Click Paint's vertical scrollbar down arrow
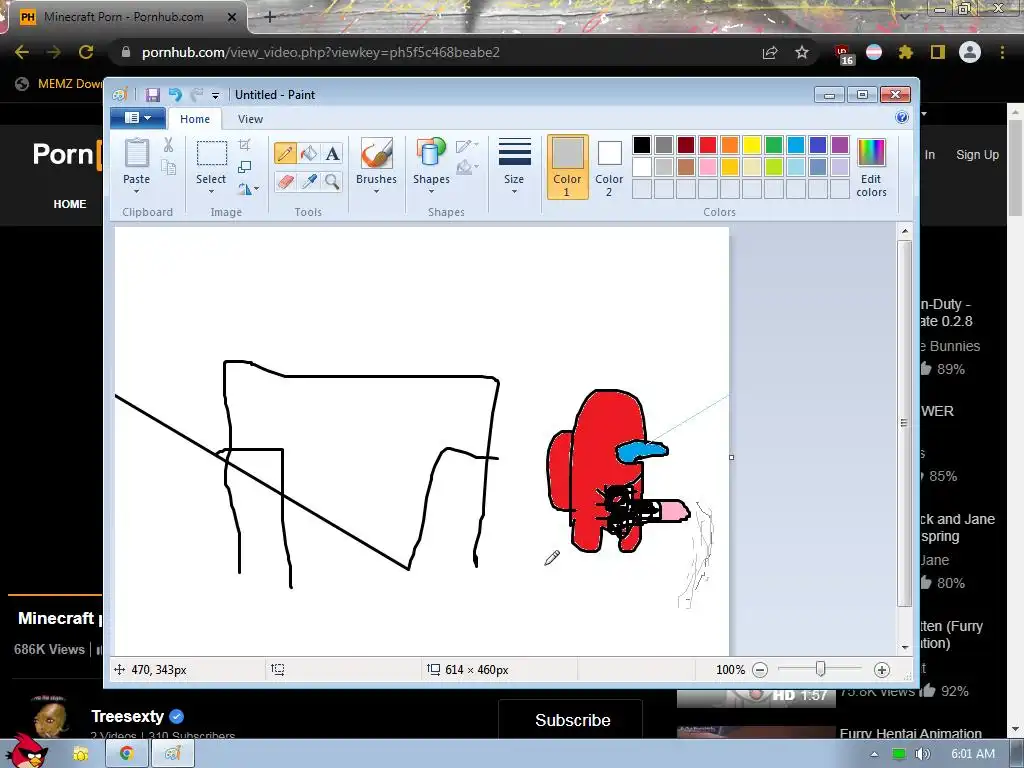Viewport: 1024px width, 768px height. tap(904, 647)
